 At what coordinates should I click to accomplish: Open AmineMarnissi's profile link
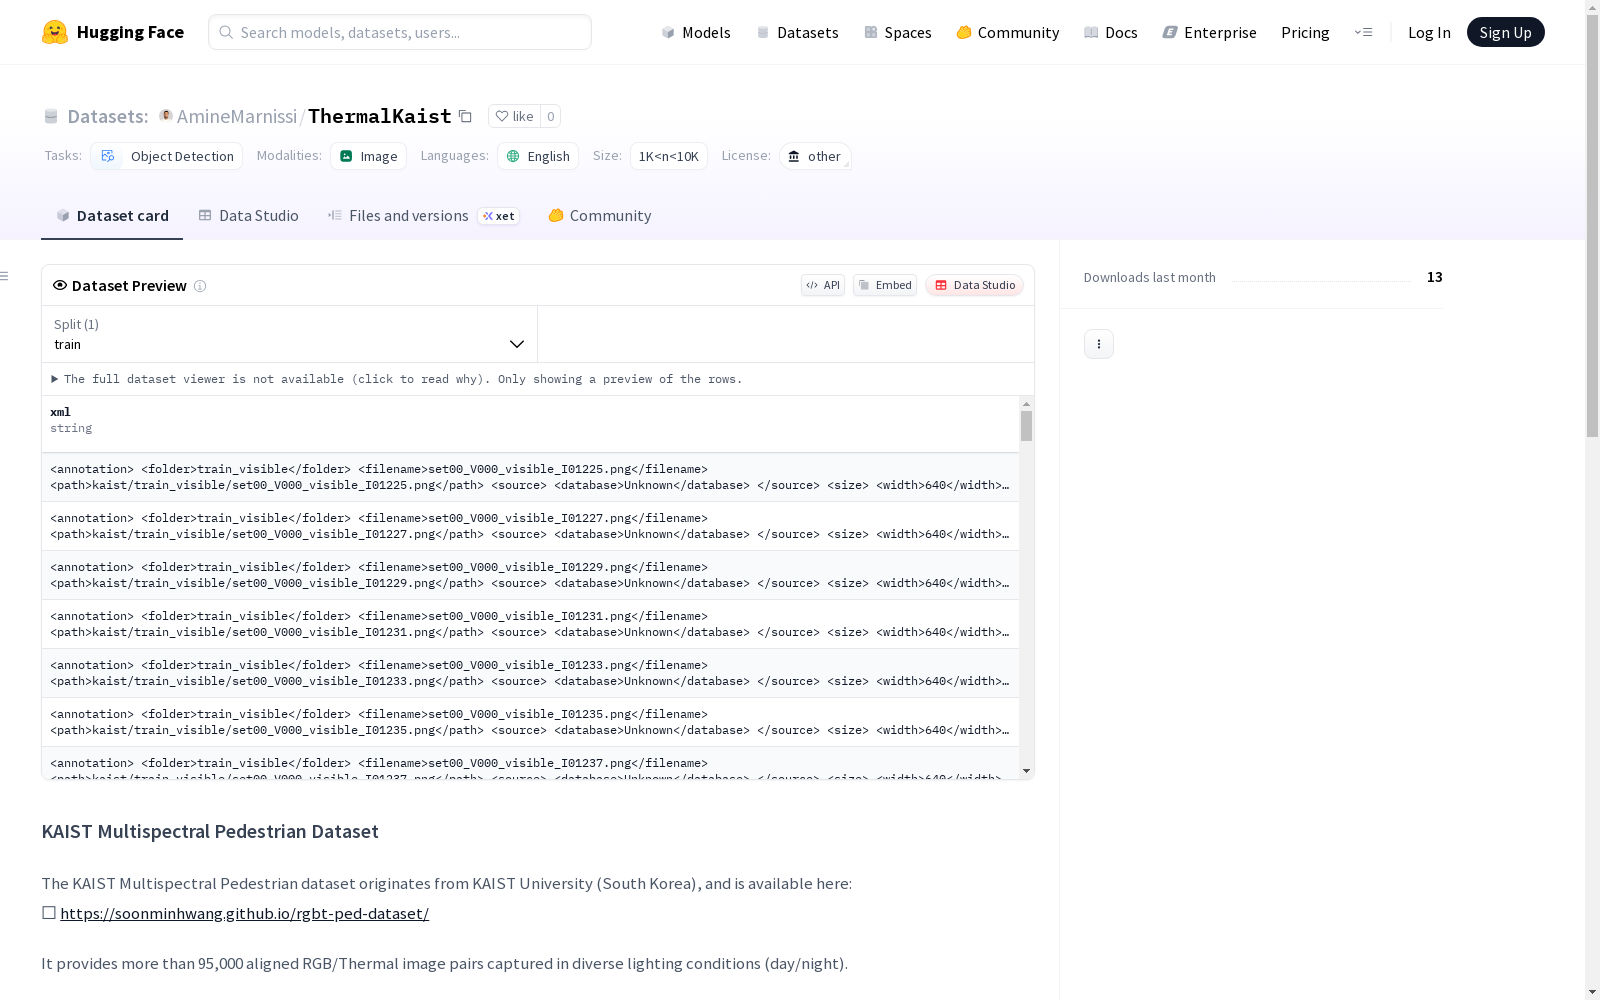point(237,116)
